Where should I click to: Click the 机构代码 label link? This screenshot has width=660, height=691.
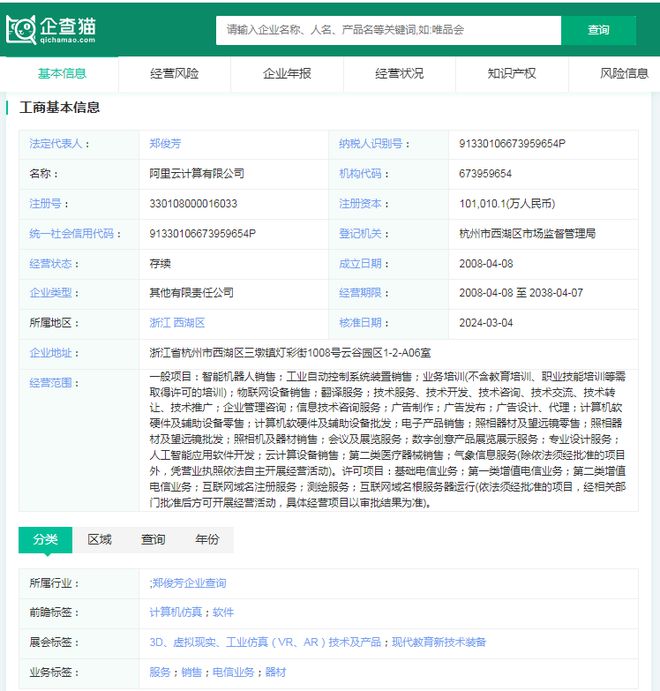tap(360, 174)
